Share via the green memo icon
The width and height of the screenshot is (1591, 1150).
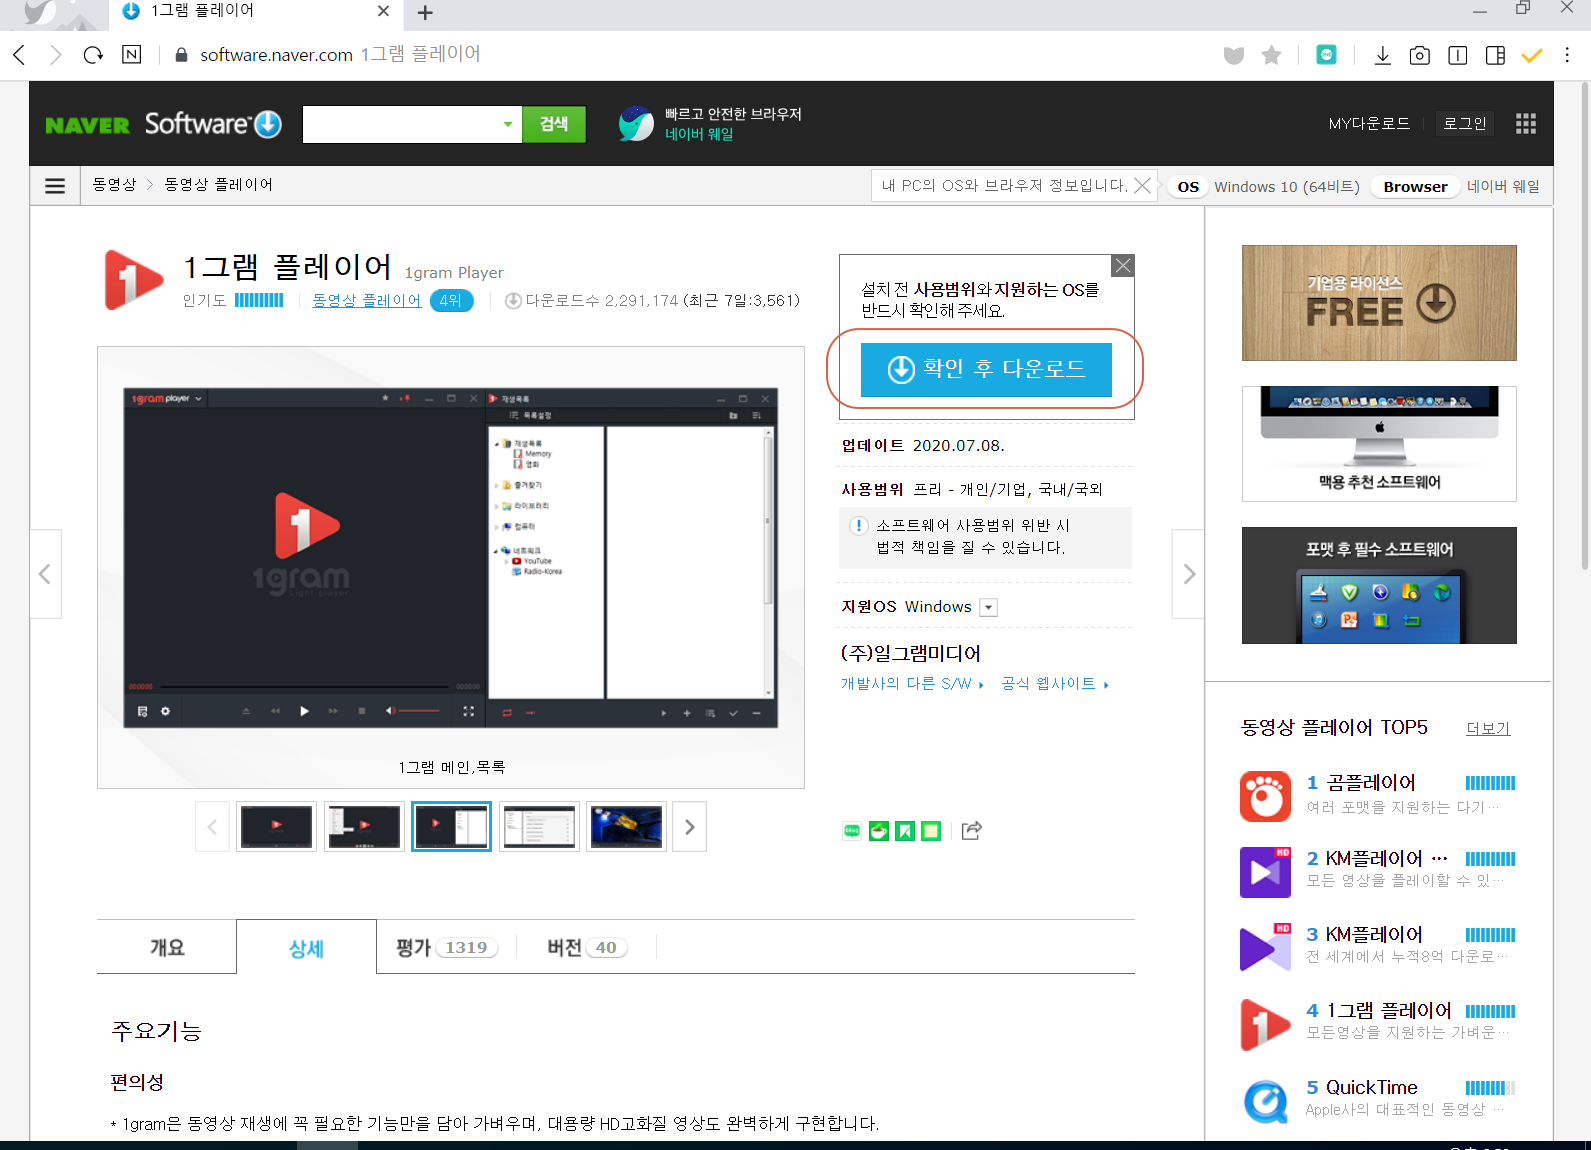[930, 830]
